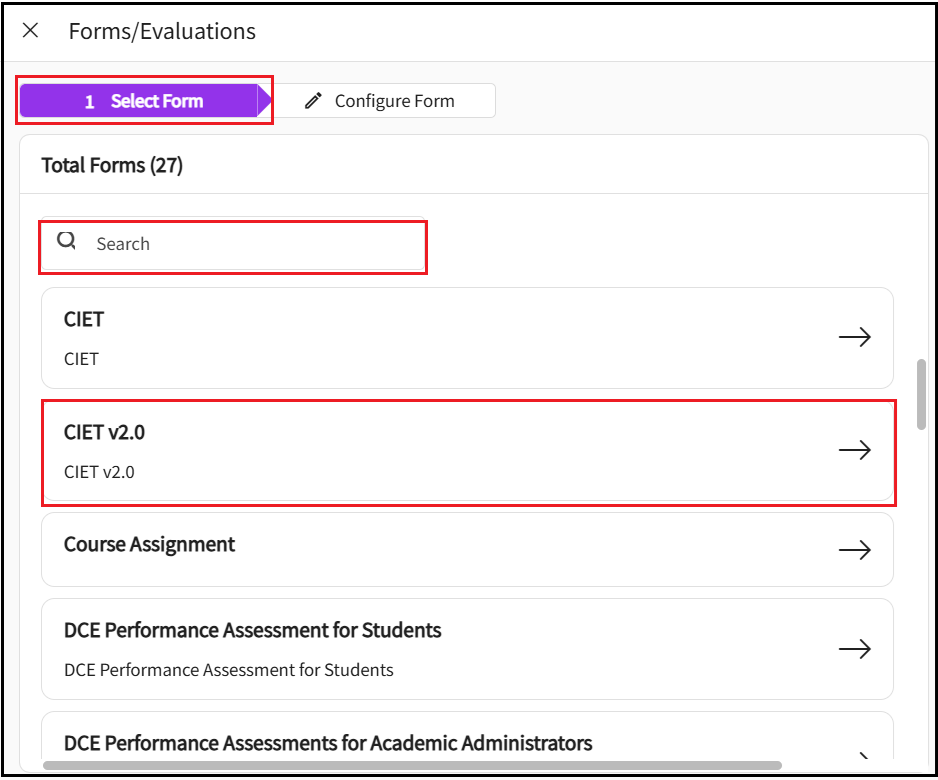Click the Total Forms (27) heading
Screen dimensions: 938x780
click(x=112, y=165)
